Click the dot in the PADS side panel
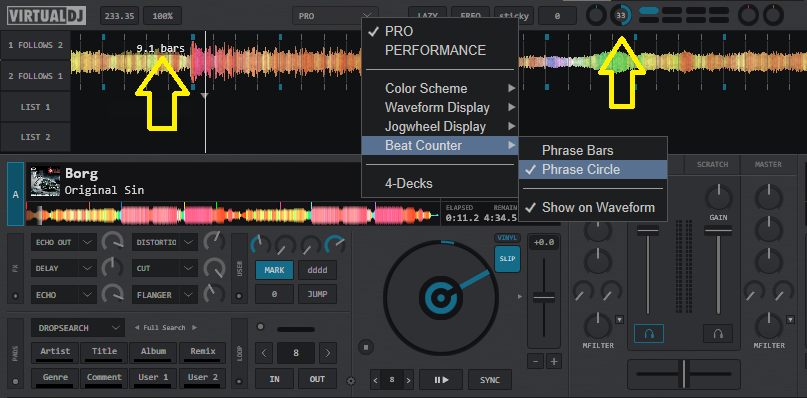Image resolution: width=807 pixels, height=398 pixels. click(15, 382)
